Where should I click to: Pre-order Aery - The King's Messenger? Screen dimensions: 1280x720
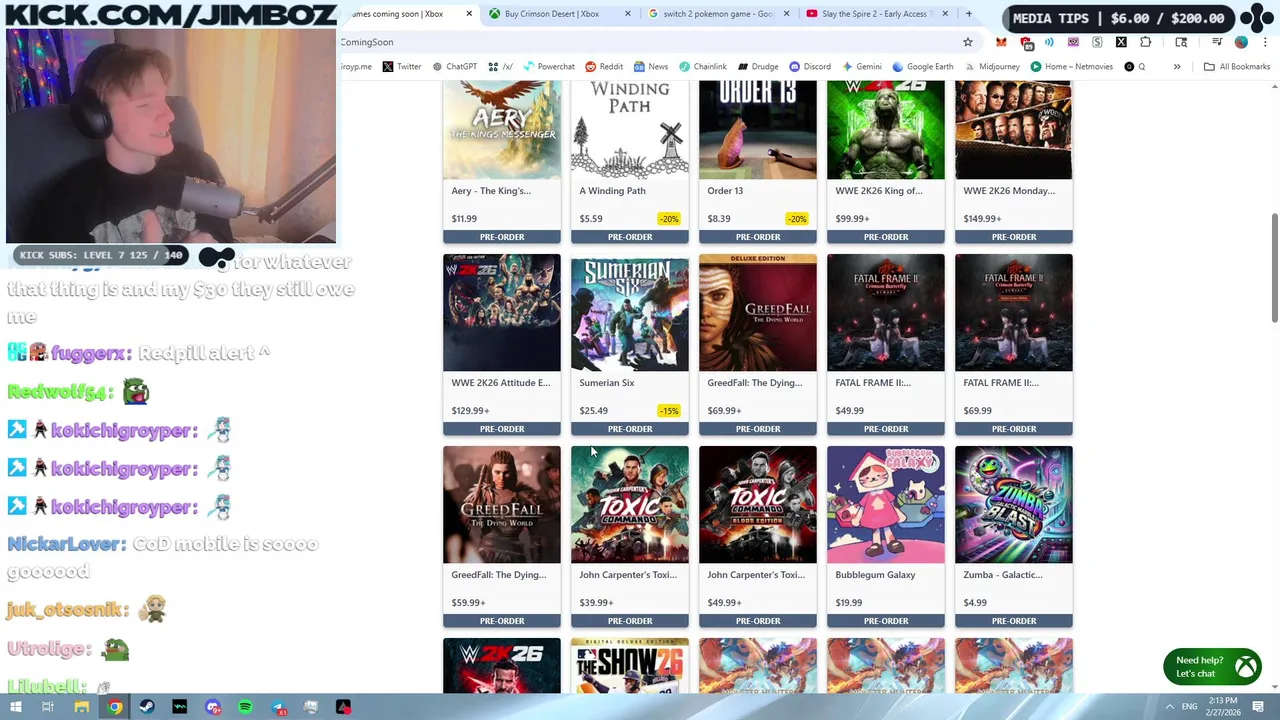tap(502, 237)
